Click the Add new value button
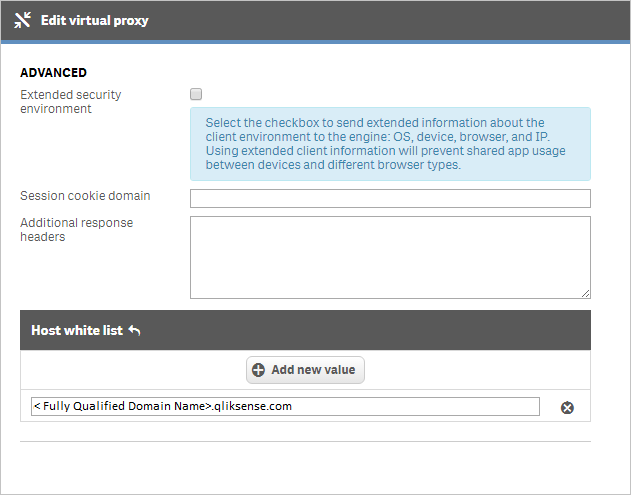The image size is (631, 495). pyautogui.click(x=305, y=370)
